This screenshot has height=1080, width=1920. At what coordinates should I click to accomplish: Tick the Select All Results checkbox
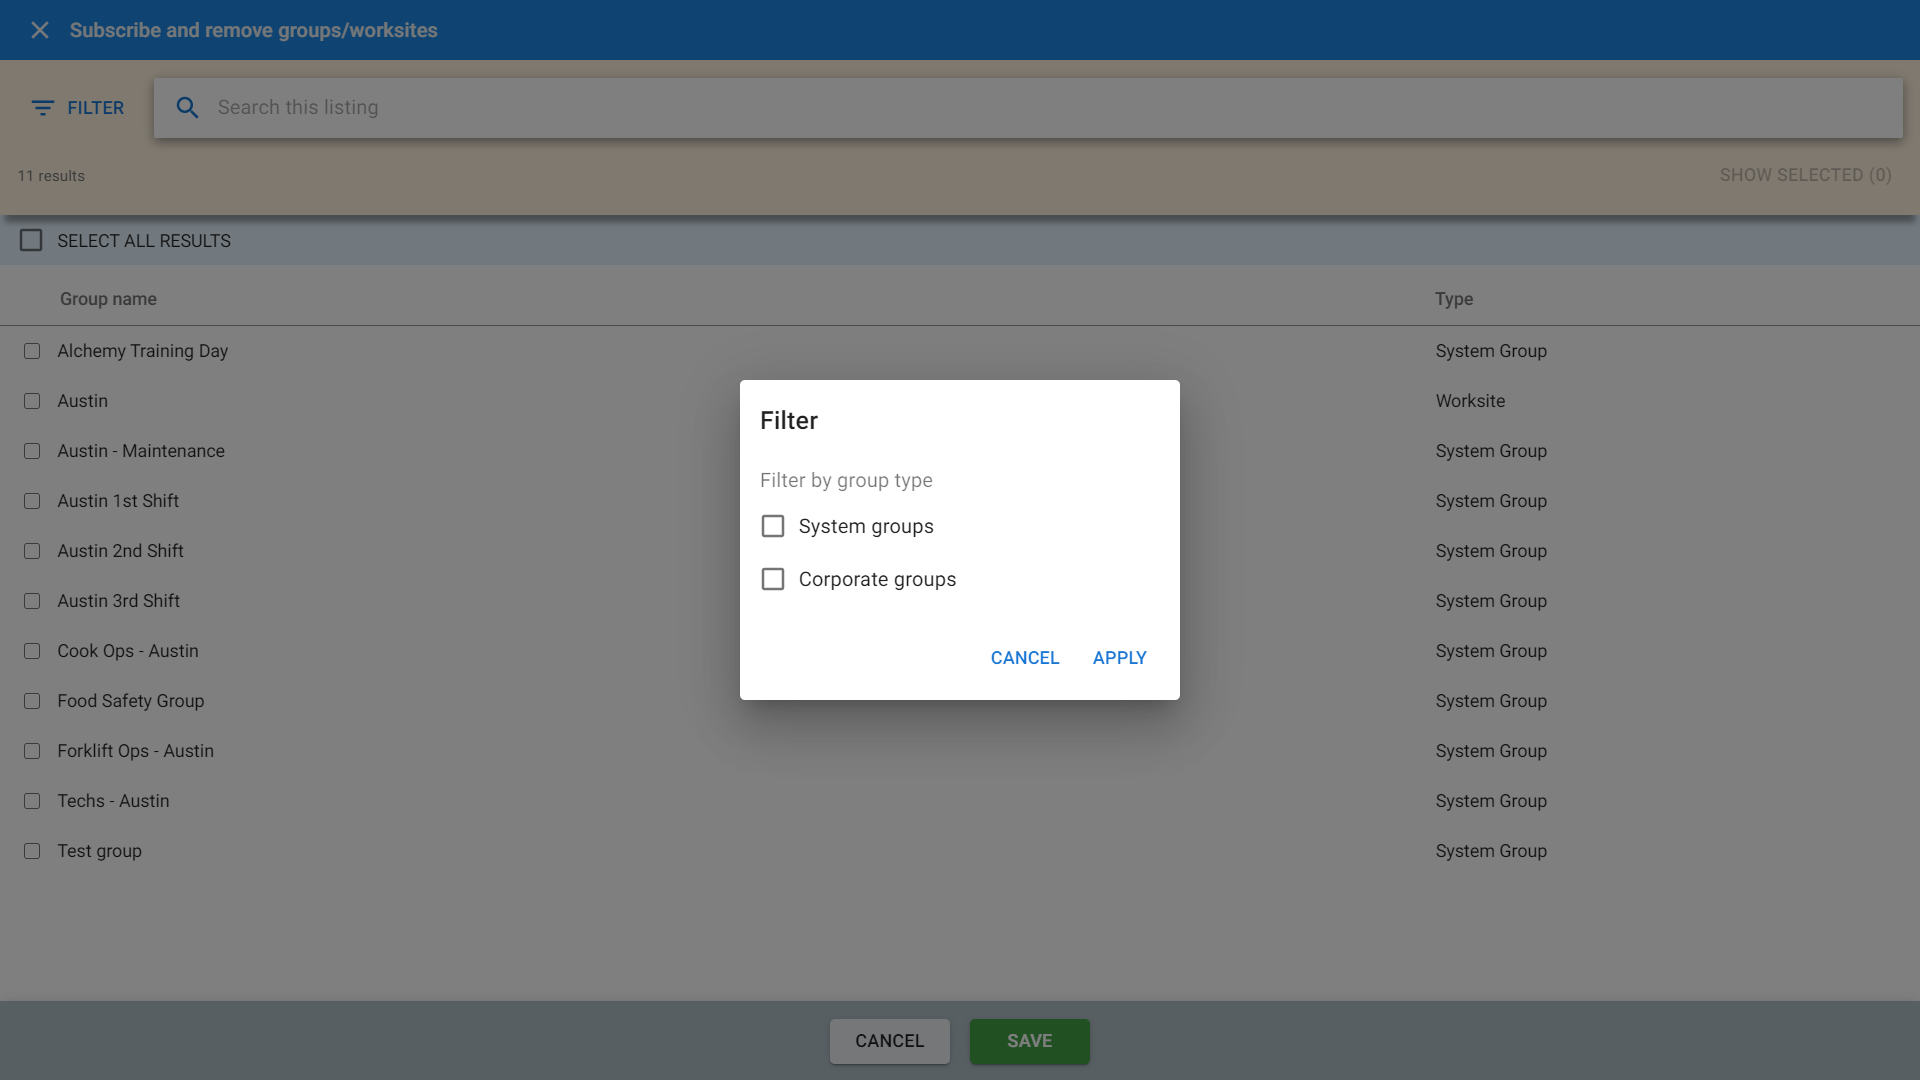pos(31,241)
